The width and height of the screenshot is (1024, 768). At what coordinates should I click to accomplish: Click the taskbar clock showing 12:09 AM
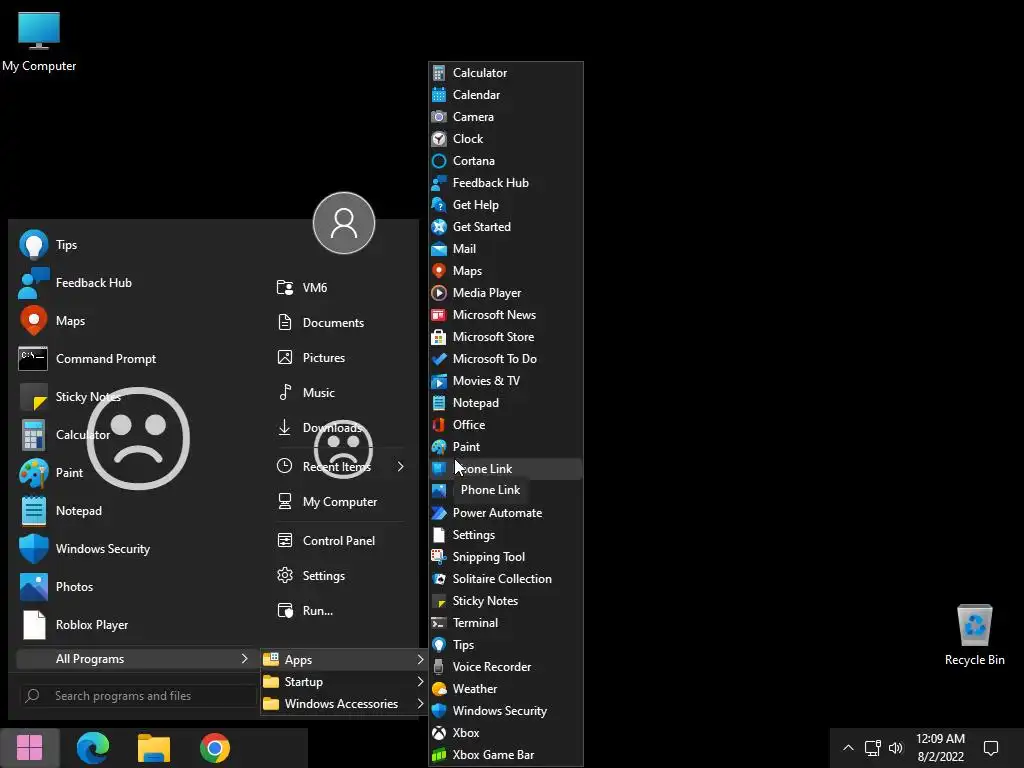tap(940, 748)
